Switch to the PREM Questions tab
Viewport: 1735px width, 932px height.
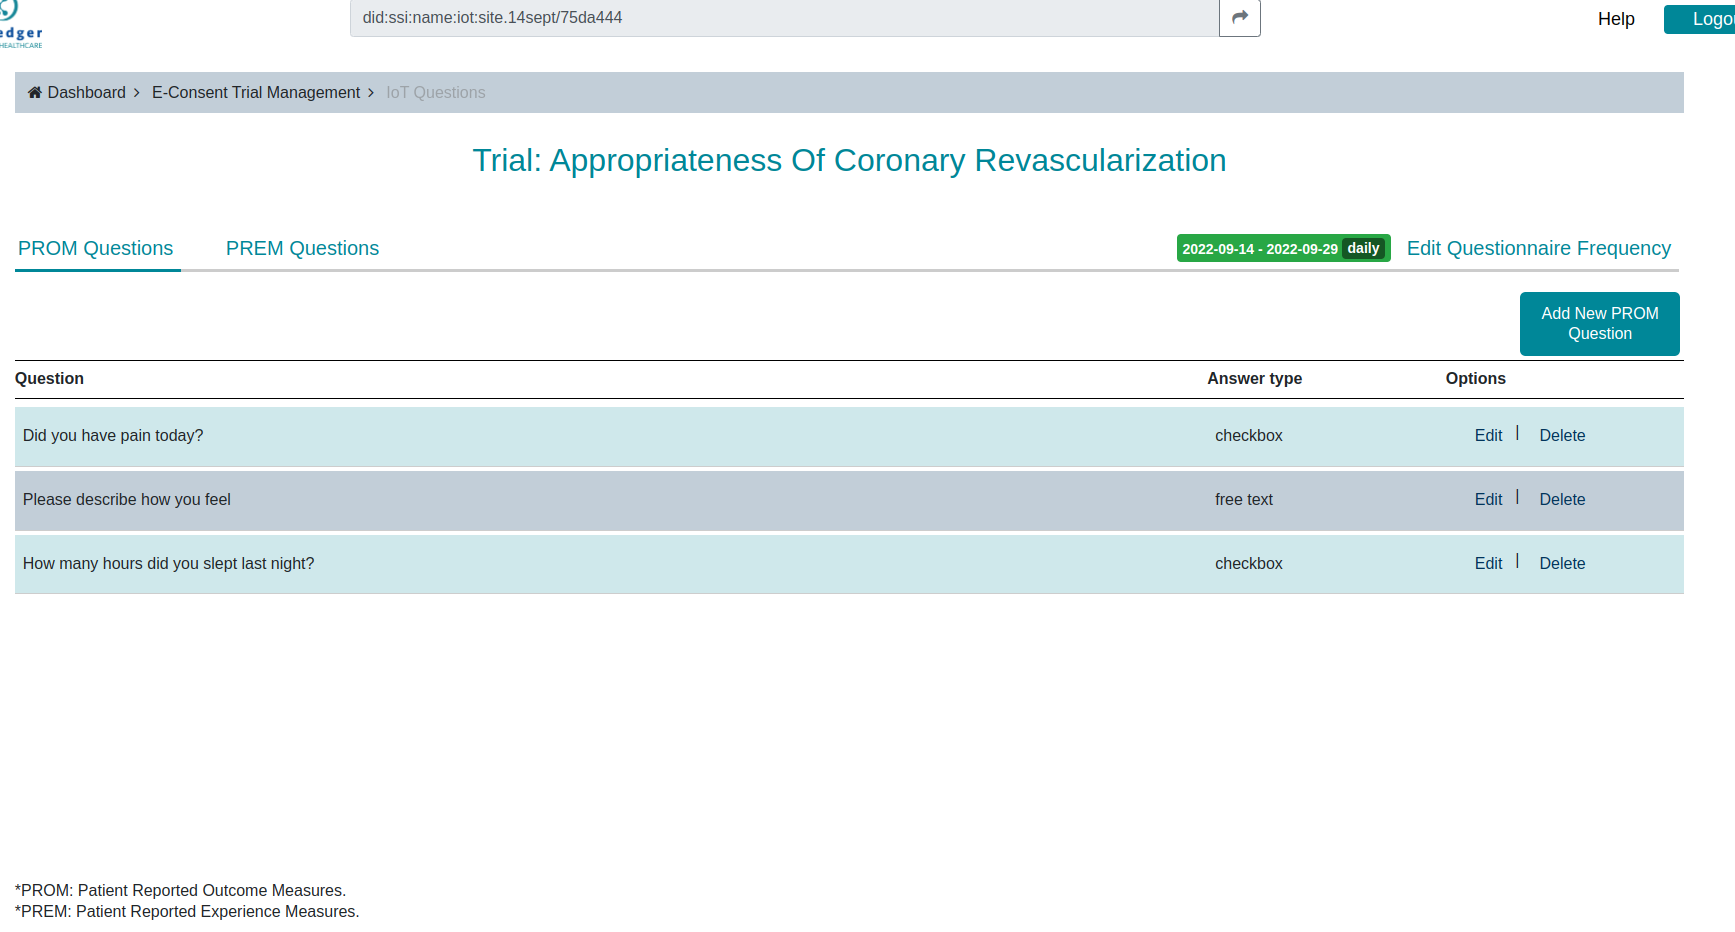tap(302, 248)
